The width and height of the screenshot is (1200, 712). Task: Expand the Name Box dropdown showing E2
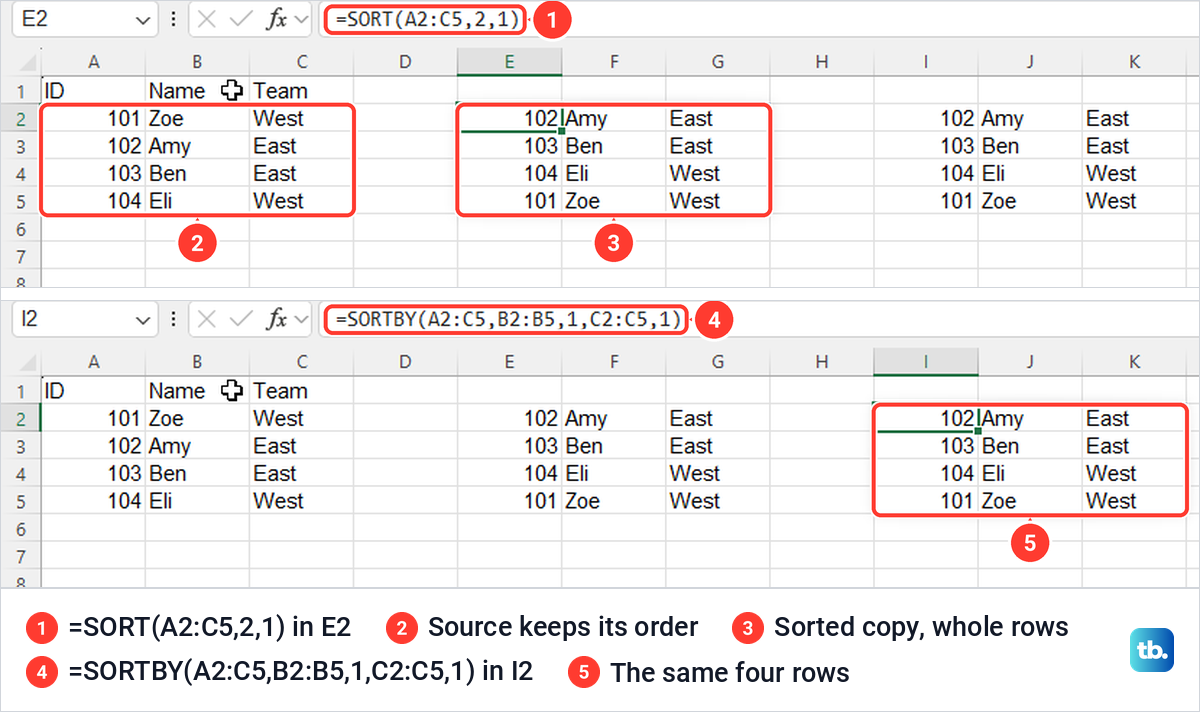(x=141, y=19)
